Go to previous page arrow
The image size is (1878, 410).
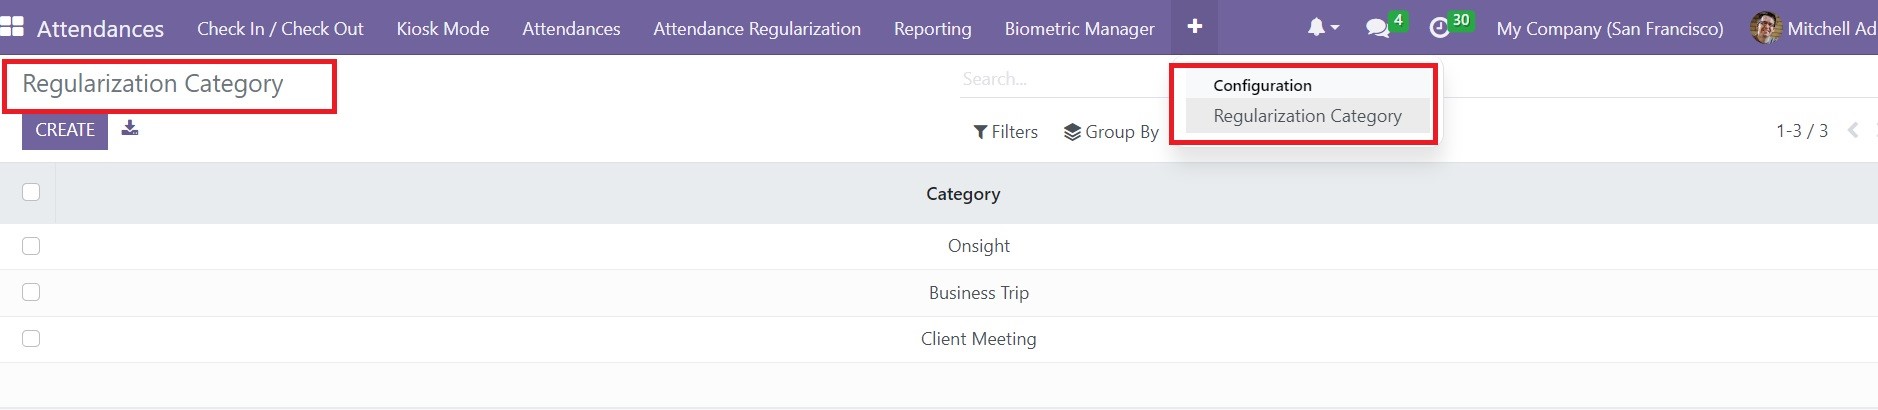tap(1853, 131)
